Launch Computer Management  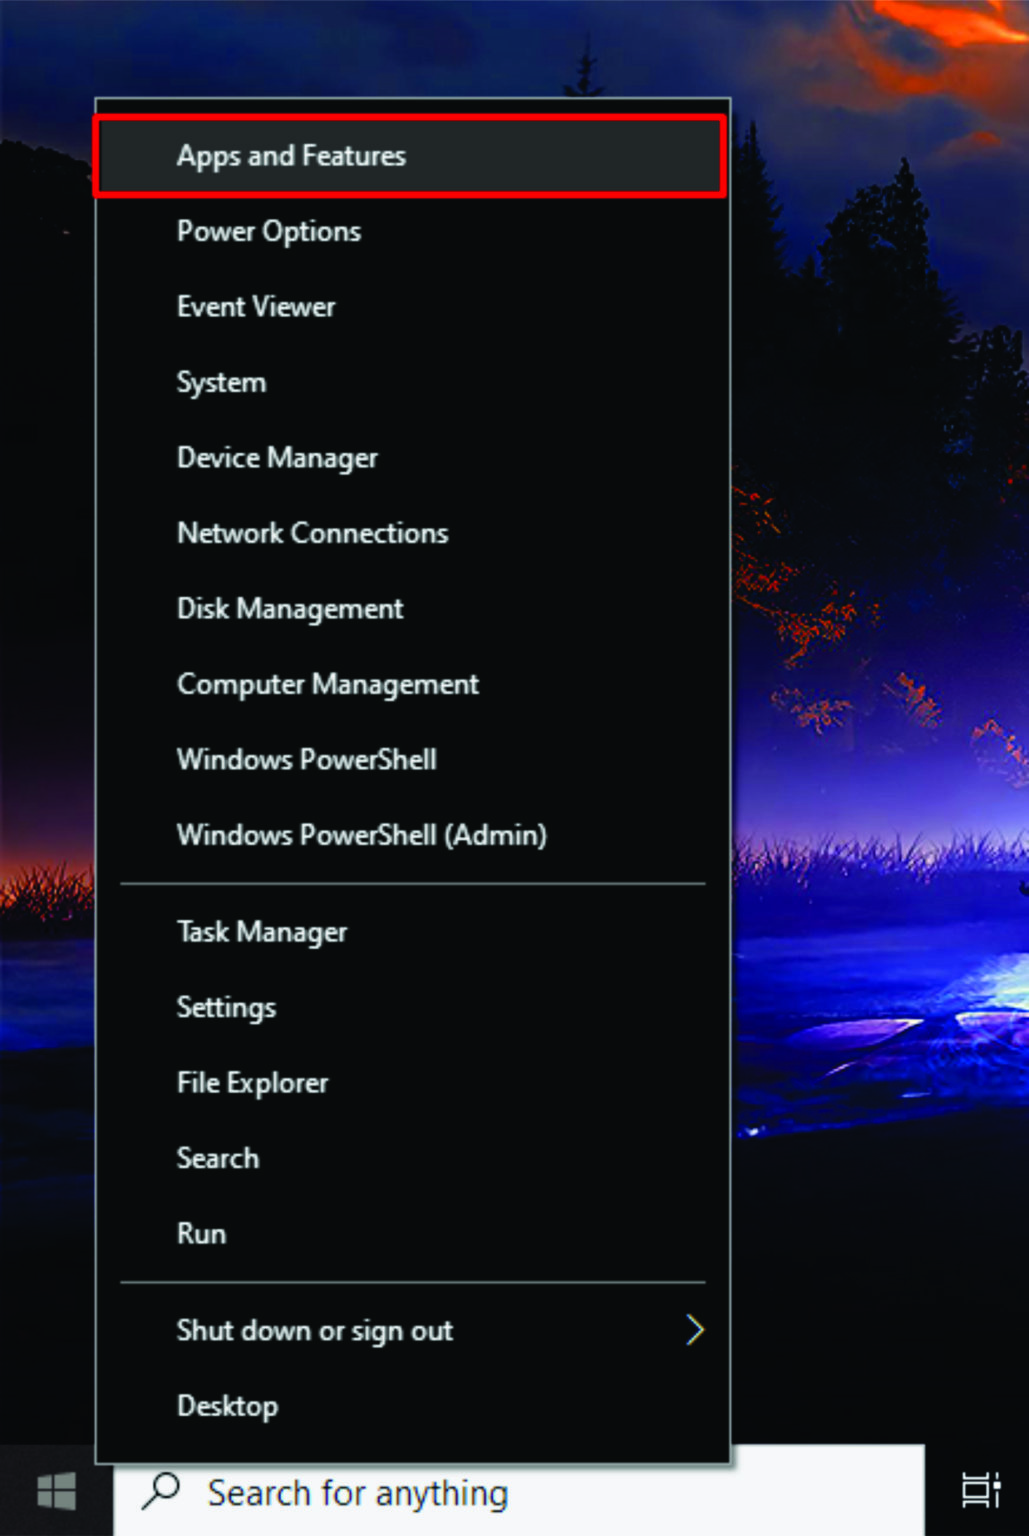pyautogui.click(x=328, y=684)
